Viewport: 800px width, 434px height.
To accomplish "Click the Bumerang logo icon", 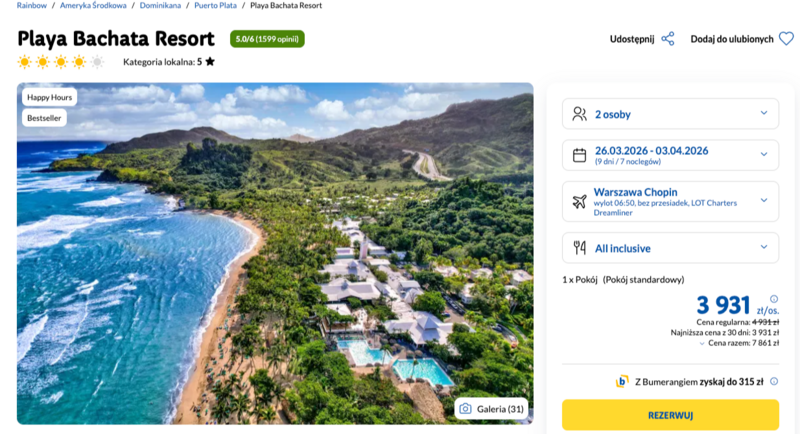I will tap(622, 381).
